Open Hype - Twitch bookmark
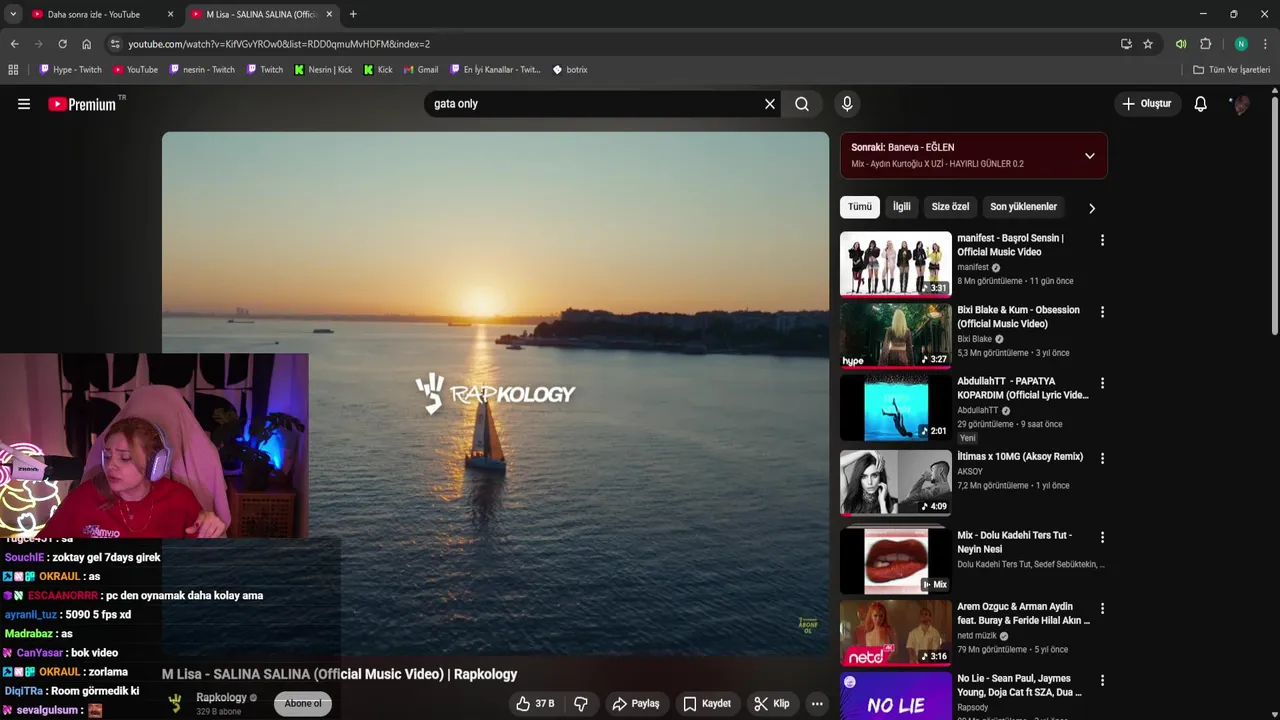 point(70,70)
